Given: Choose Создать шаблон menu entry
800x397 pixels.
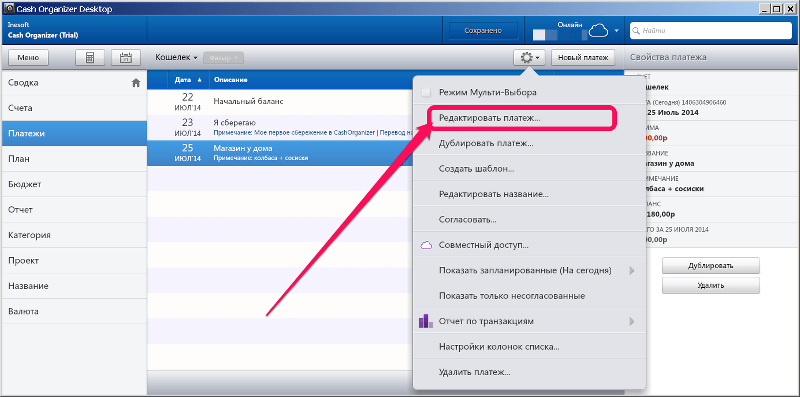Looking at the screenshot, I should click(529, 169).
